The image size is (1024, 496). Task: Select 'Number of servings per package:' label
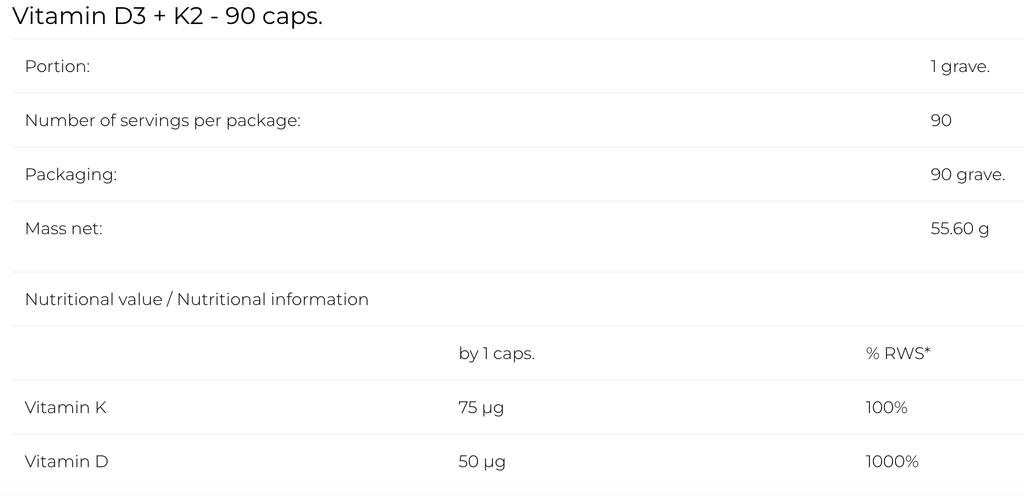click(x=162, y=121)
